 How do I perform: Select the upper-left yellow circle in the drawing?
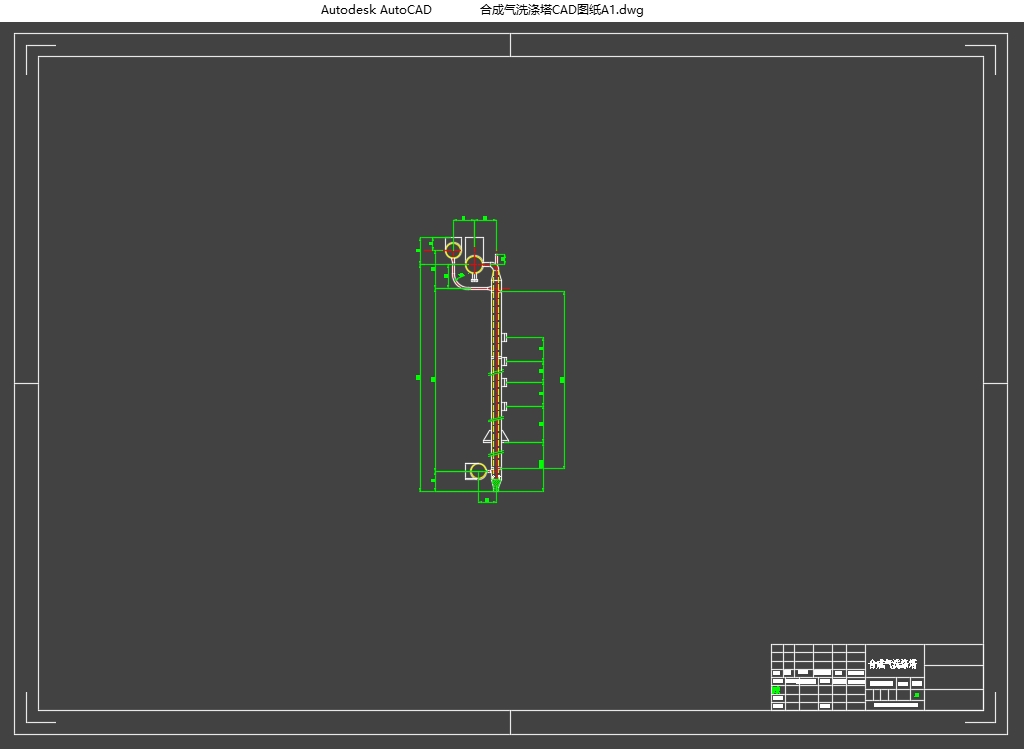point(452,249)
